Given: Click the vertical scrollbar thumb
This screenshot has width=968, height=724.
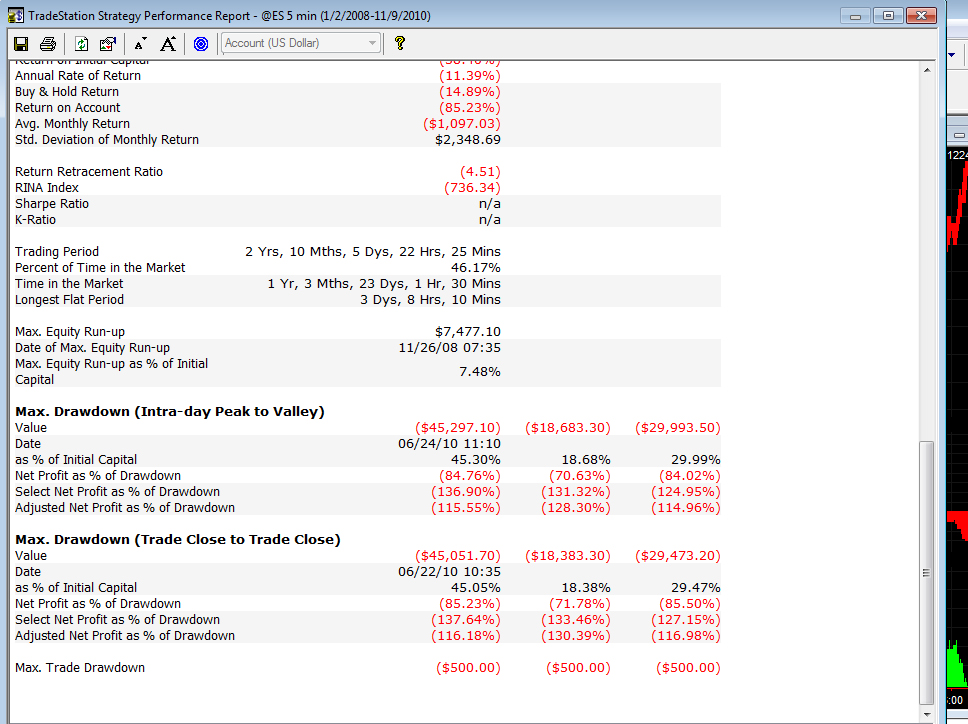Looking at the screenshot, I should 927,573.
